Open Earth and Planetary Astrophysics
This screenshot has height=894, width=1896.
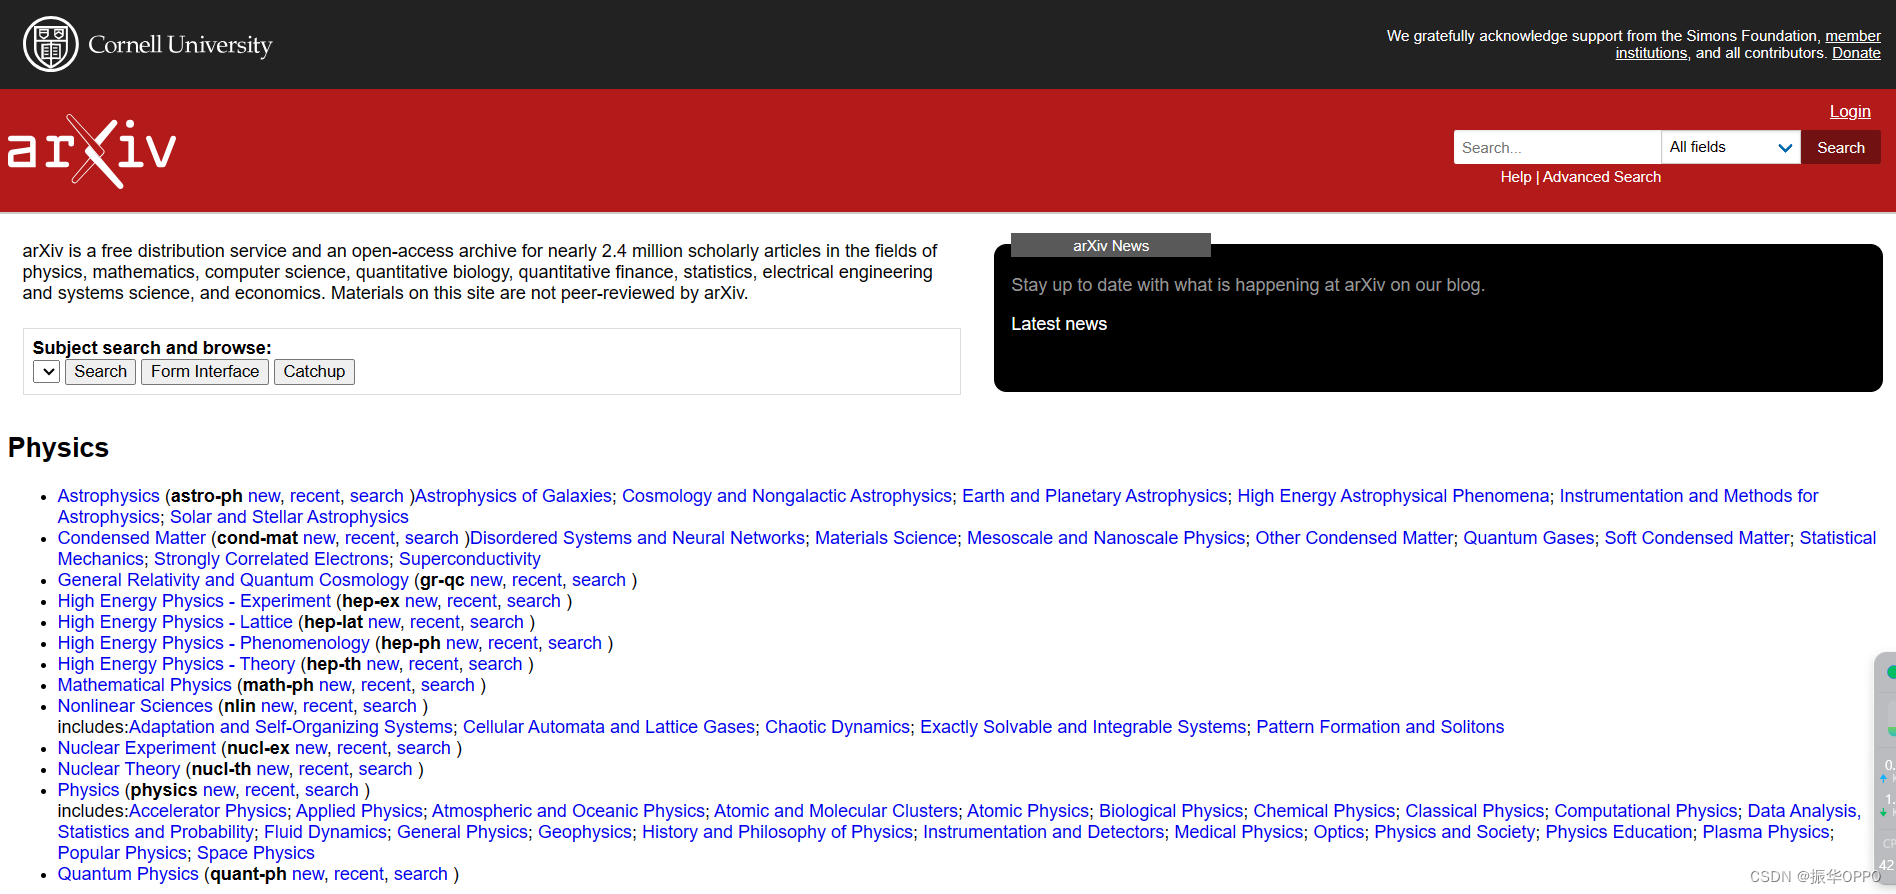point(1094,496)
